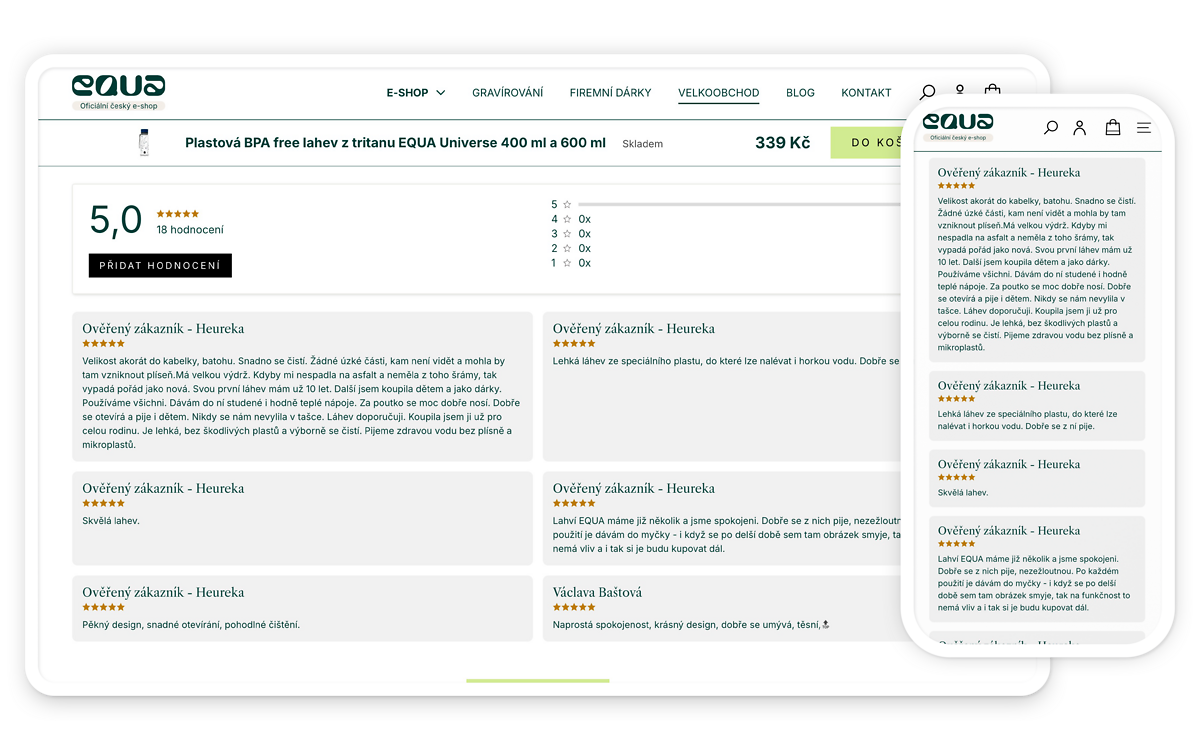Image resolution: width=1200 pixels, height=750 pixels.
Task: Select the Velkoobchod menu item
Action: tap(718, 93)
